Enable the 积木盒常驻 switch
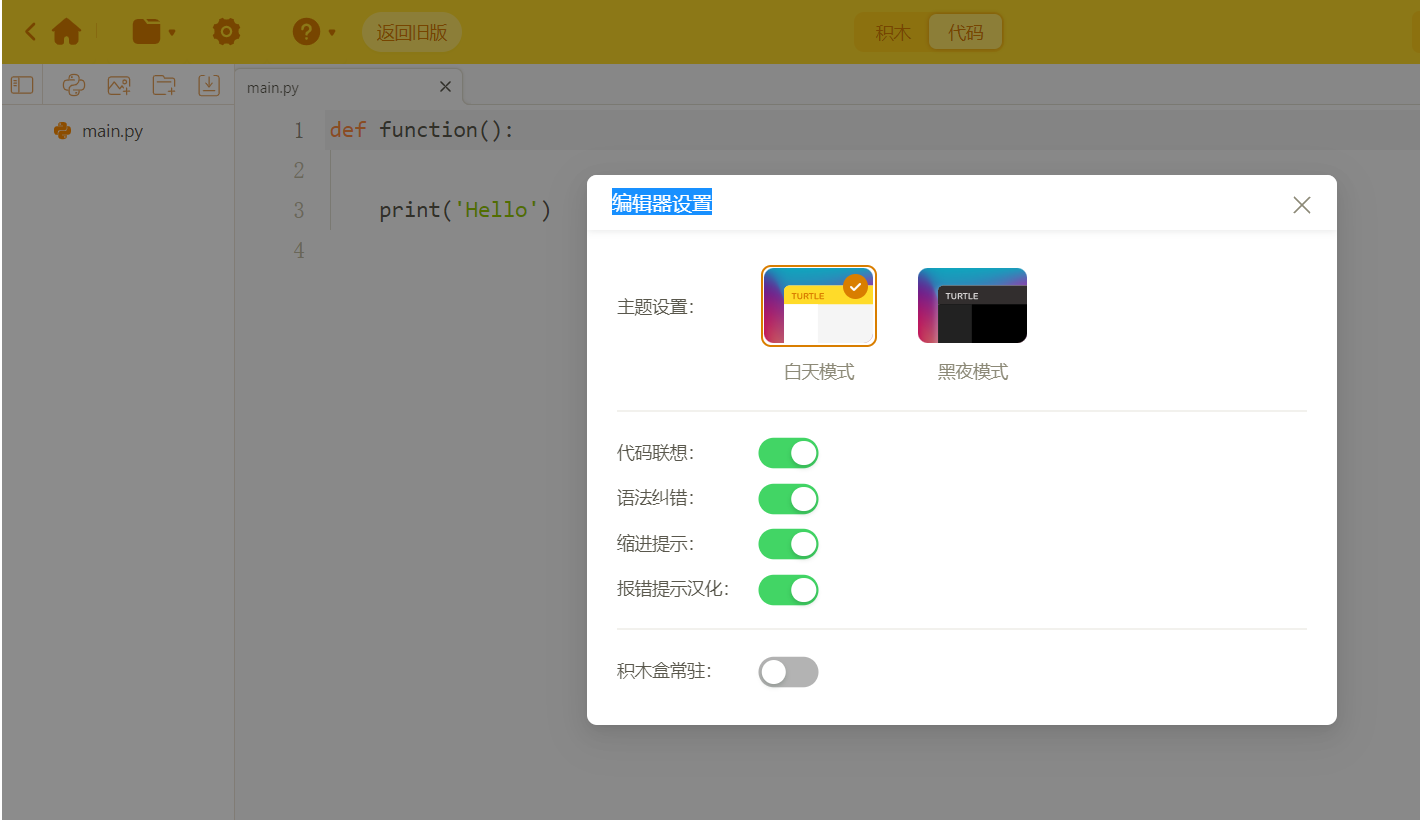The width and height of the screenshot is (1420, 820). (788, 672)
